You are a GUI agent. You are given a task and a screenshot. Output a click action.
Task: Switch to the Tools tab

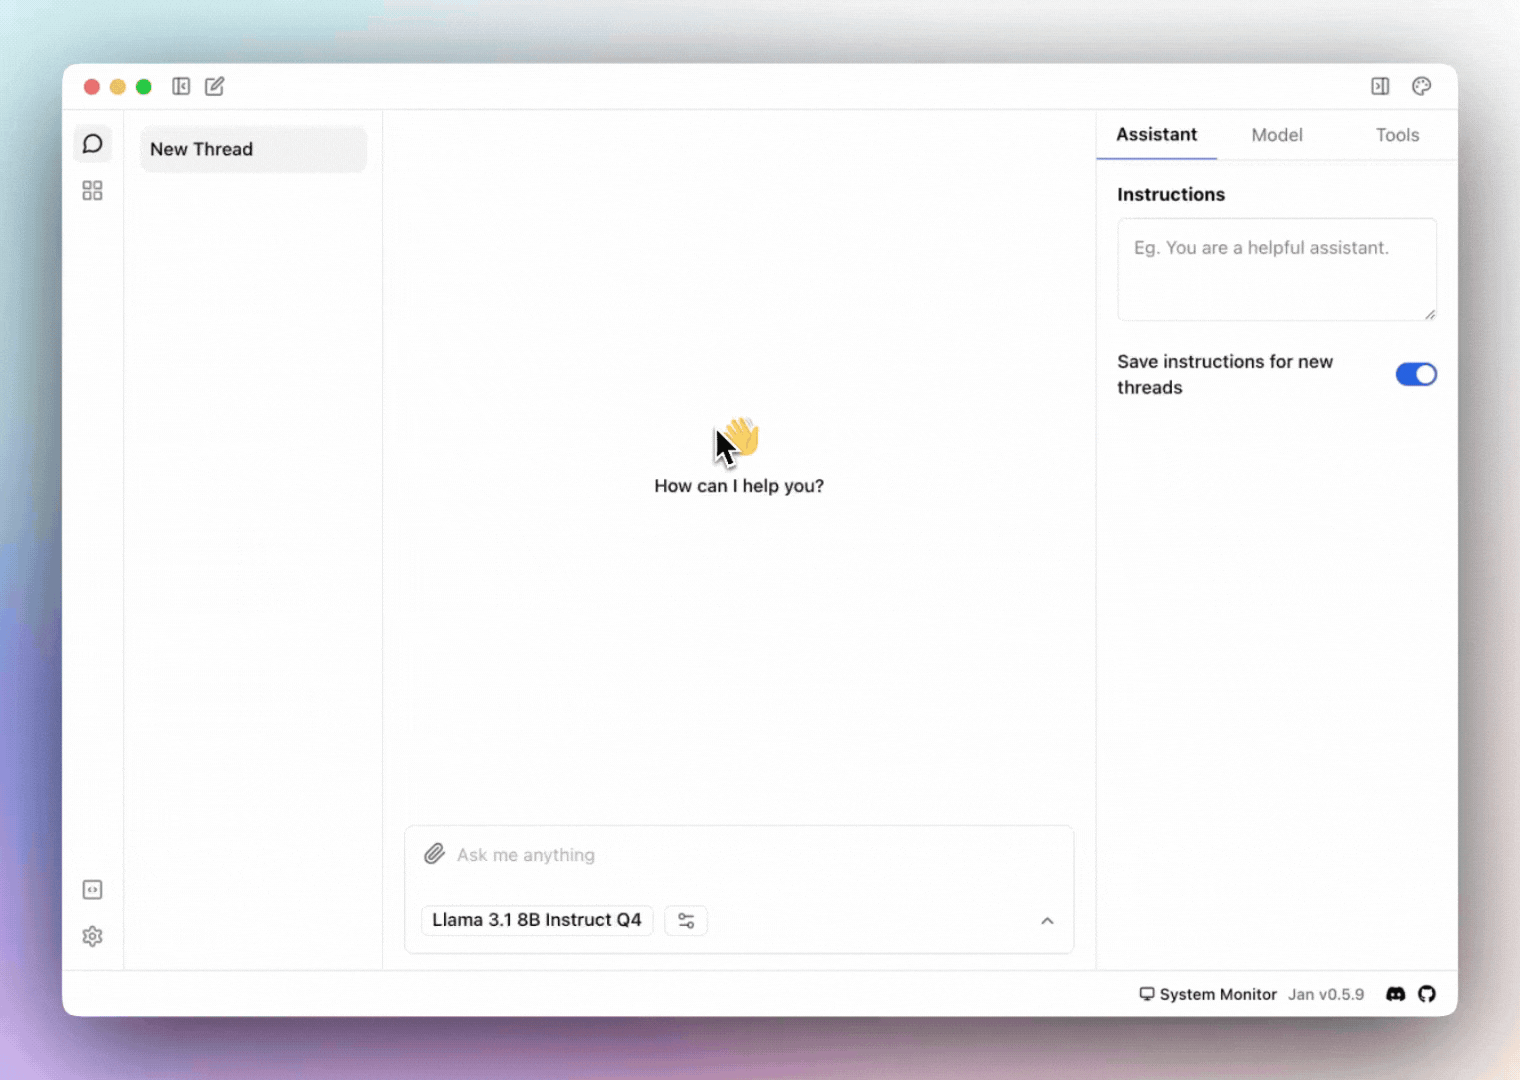1396,135
